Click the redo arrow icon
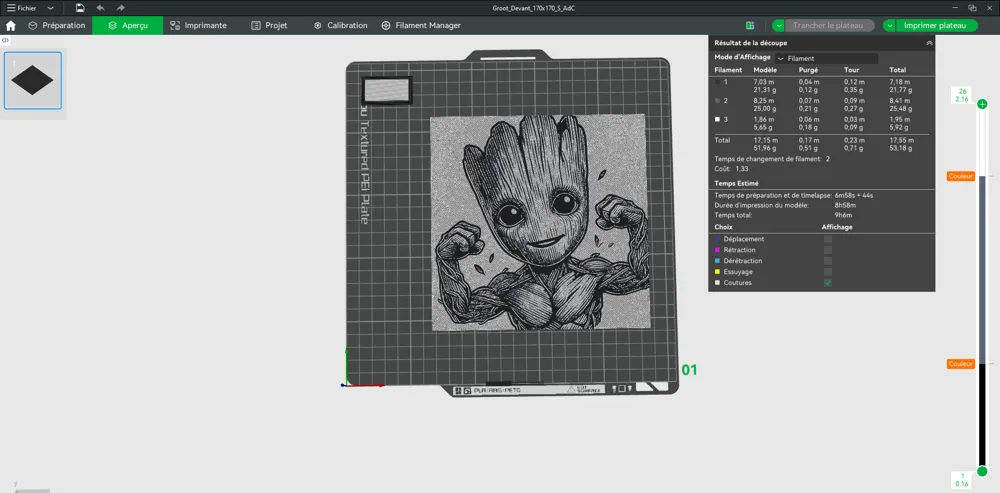The width and height of the screenshot is (1000, 493). pos(121,8)
